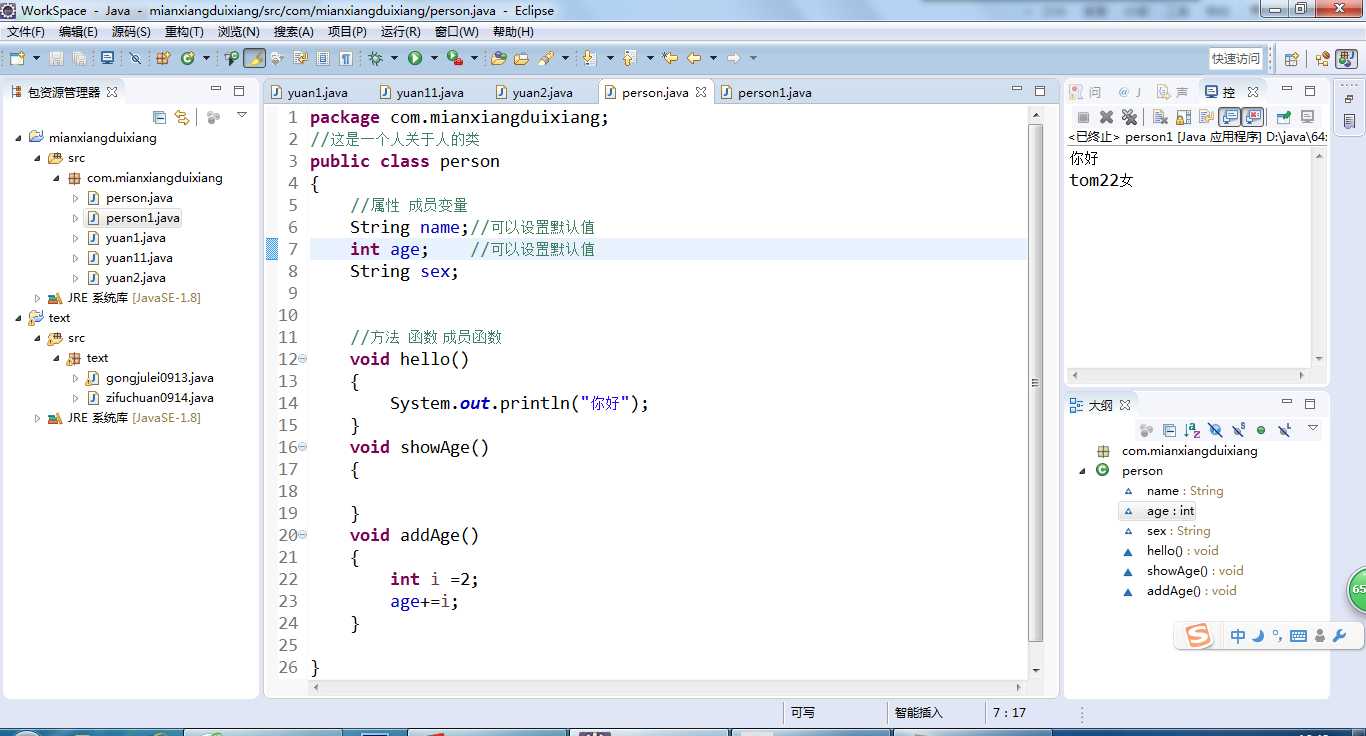
Task: Click the New file wizard toolbar icon
Action: pos(17,58)
